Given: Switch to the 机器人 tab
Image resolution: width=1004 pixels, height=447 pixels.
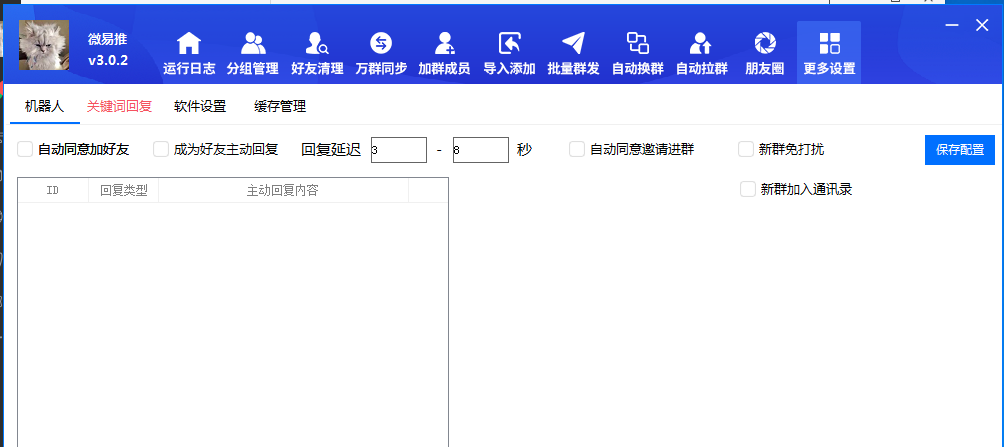Looking at the screenshot, I should 45,106.
